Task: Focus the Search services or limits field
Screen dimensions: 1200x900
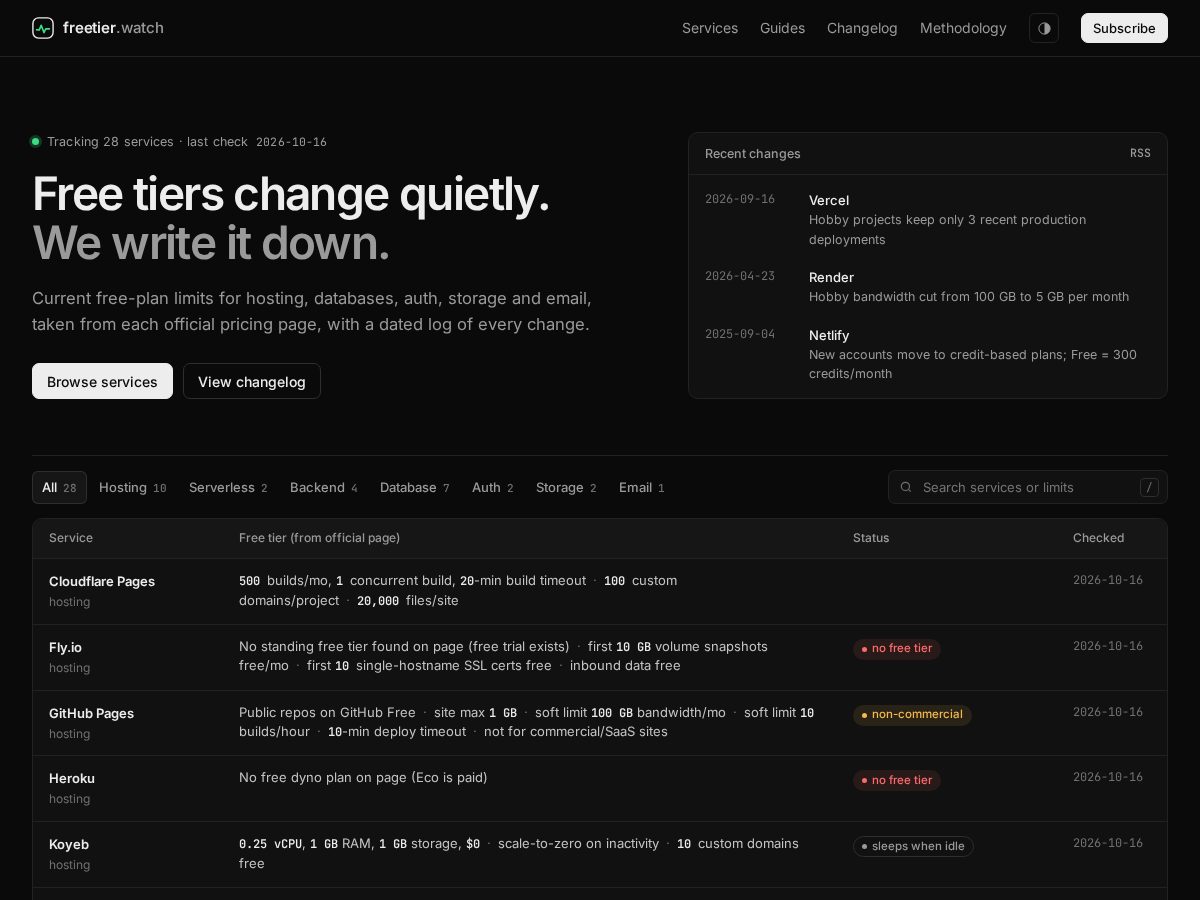Action: click(x=1028, y=487)
